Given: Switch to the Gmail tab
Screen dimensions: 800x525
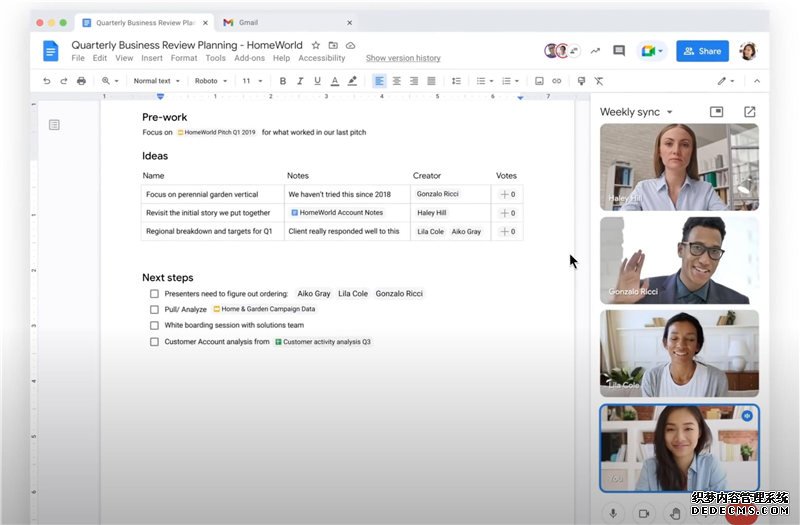Looking at the screenshot, I should click(287, 22).
